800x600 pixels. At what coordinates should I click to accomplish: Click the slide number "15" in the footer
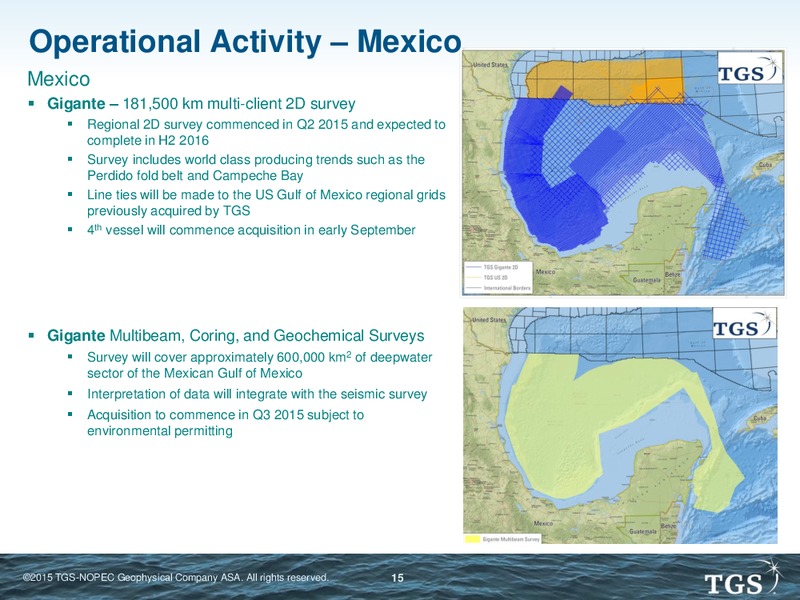[x=397, y=578]
